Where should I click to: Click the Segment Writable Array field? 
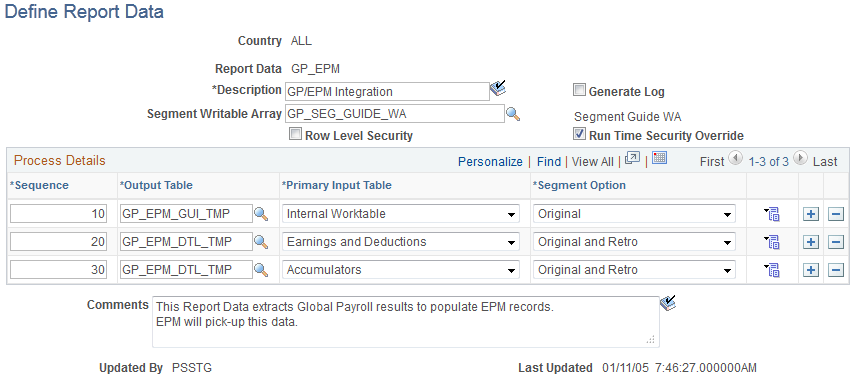click(395, 114)
